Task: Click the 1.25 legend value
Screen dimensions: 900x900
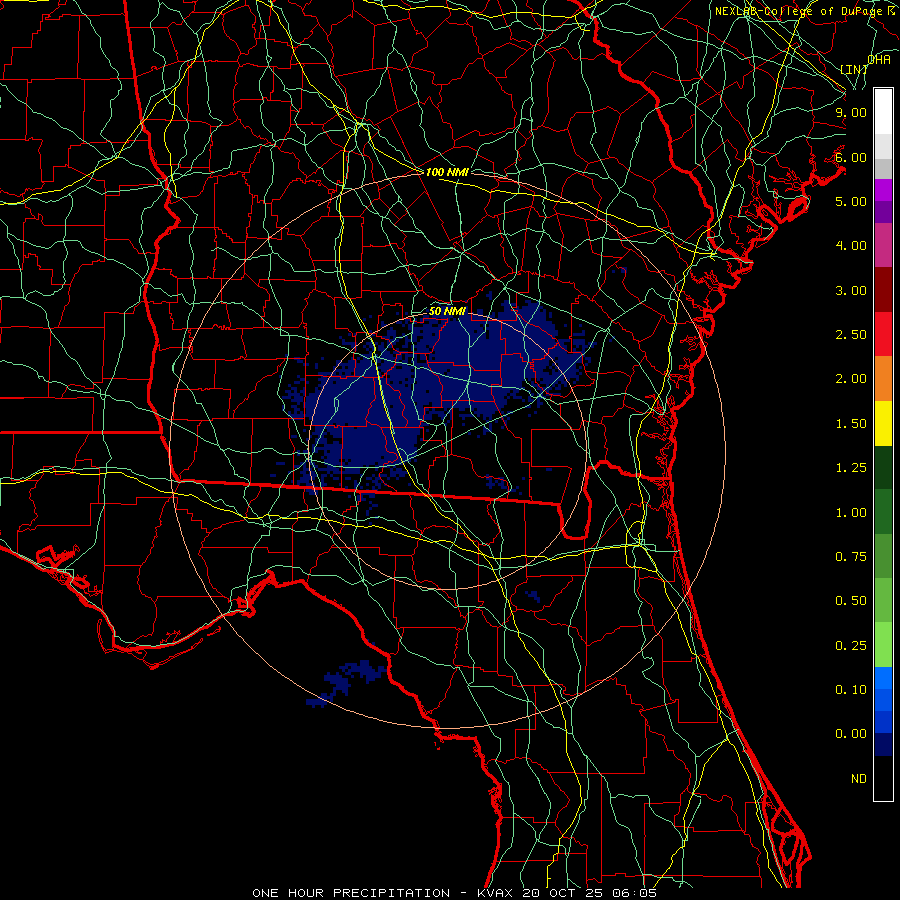Action: (851, 468)
